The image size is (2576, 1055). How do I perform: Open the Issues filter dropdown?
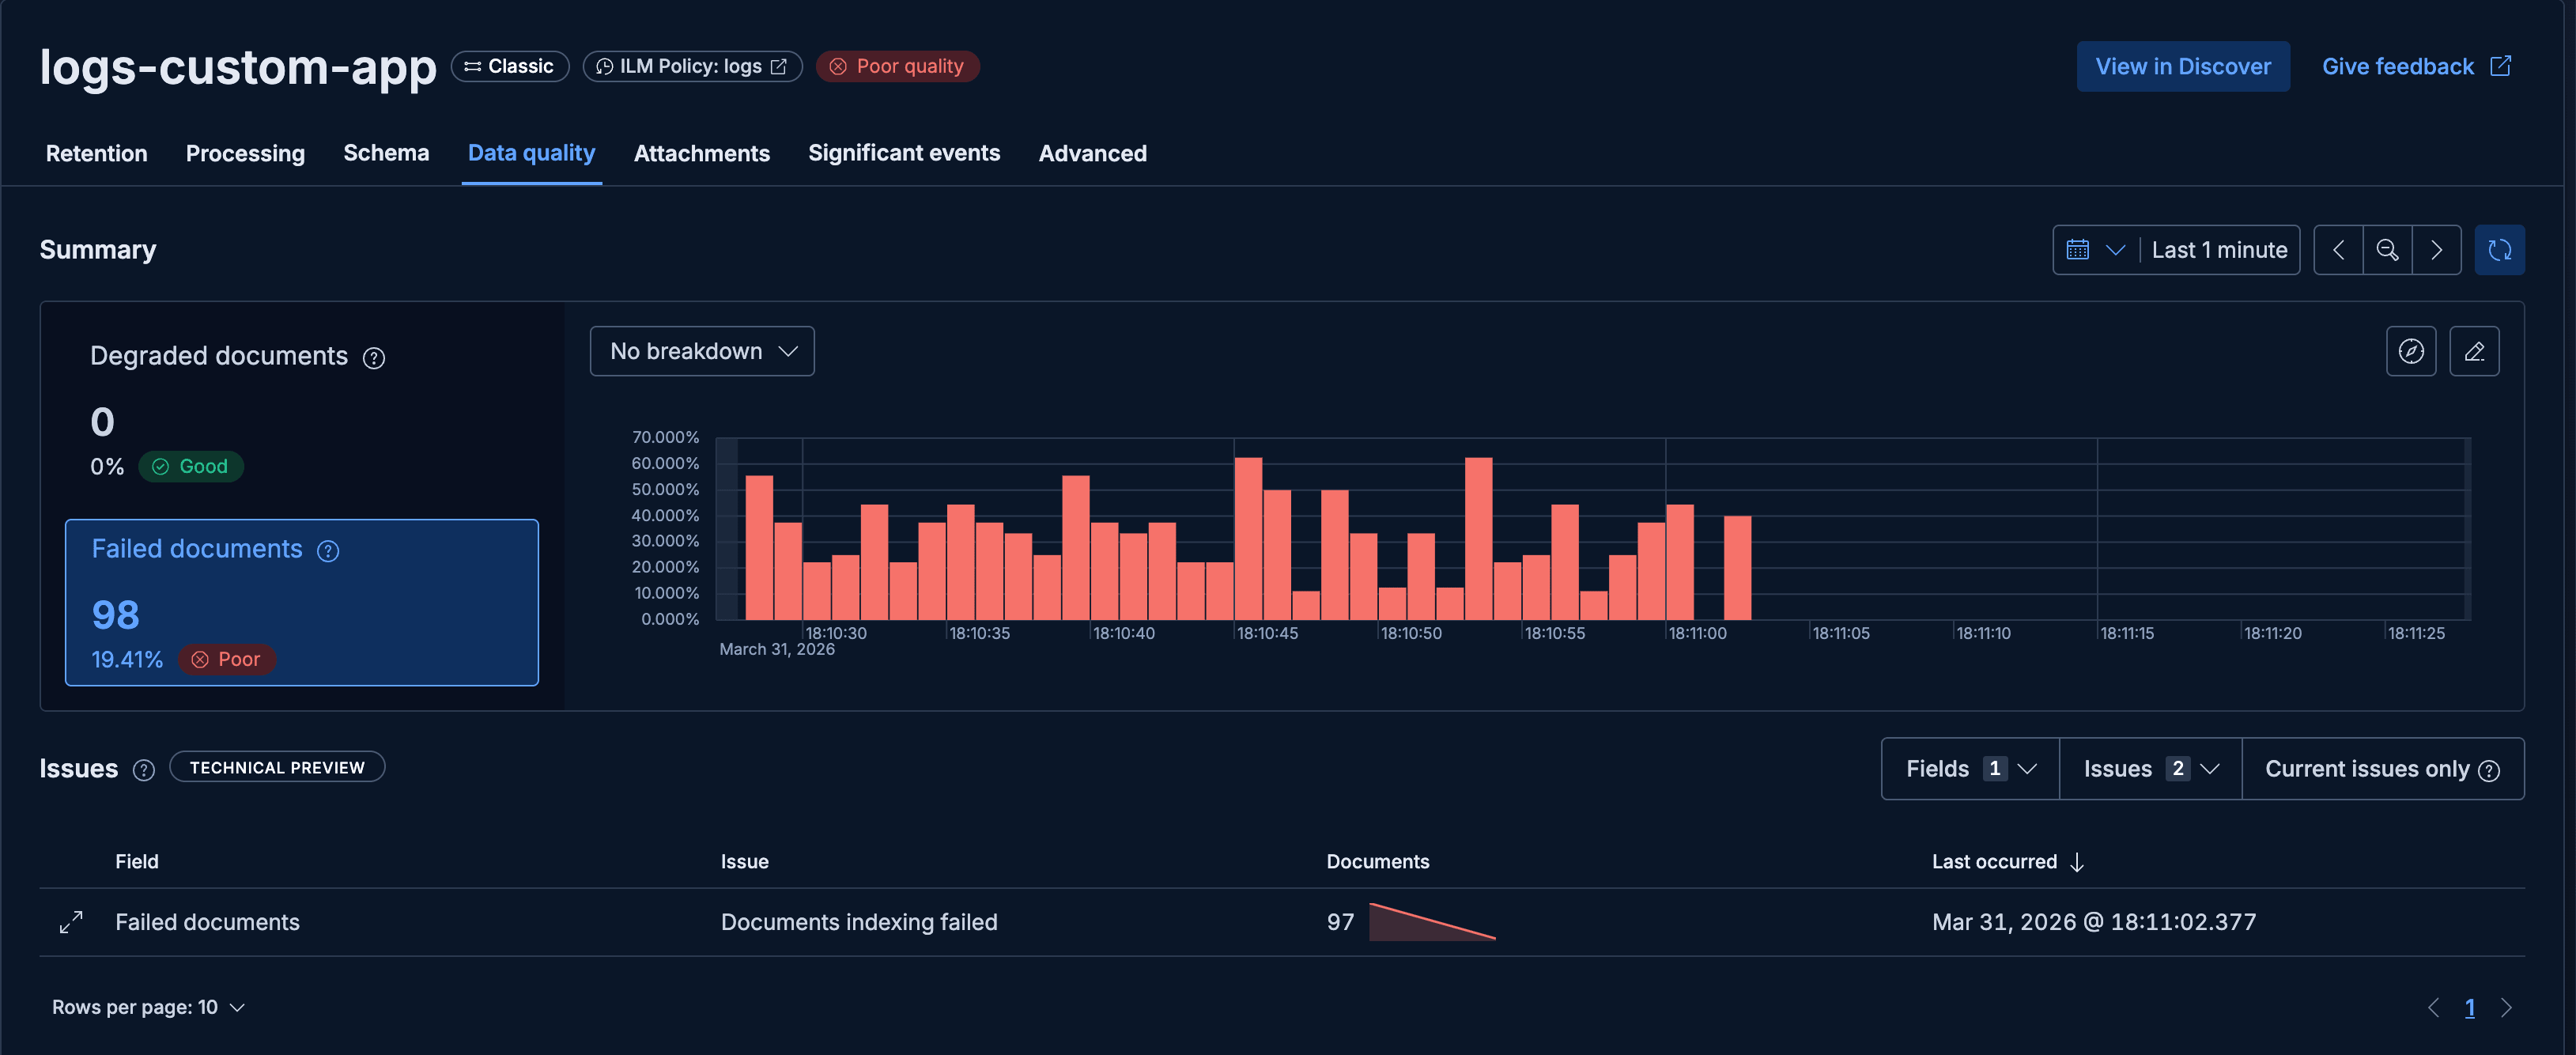pos(2150,769)
